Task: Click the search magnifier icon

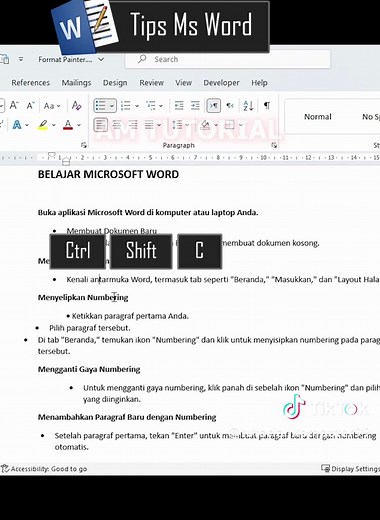Action: click(142, 59)
